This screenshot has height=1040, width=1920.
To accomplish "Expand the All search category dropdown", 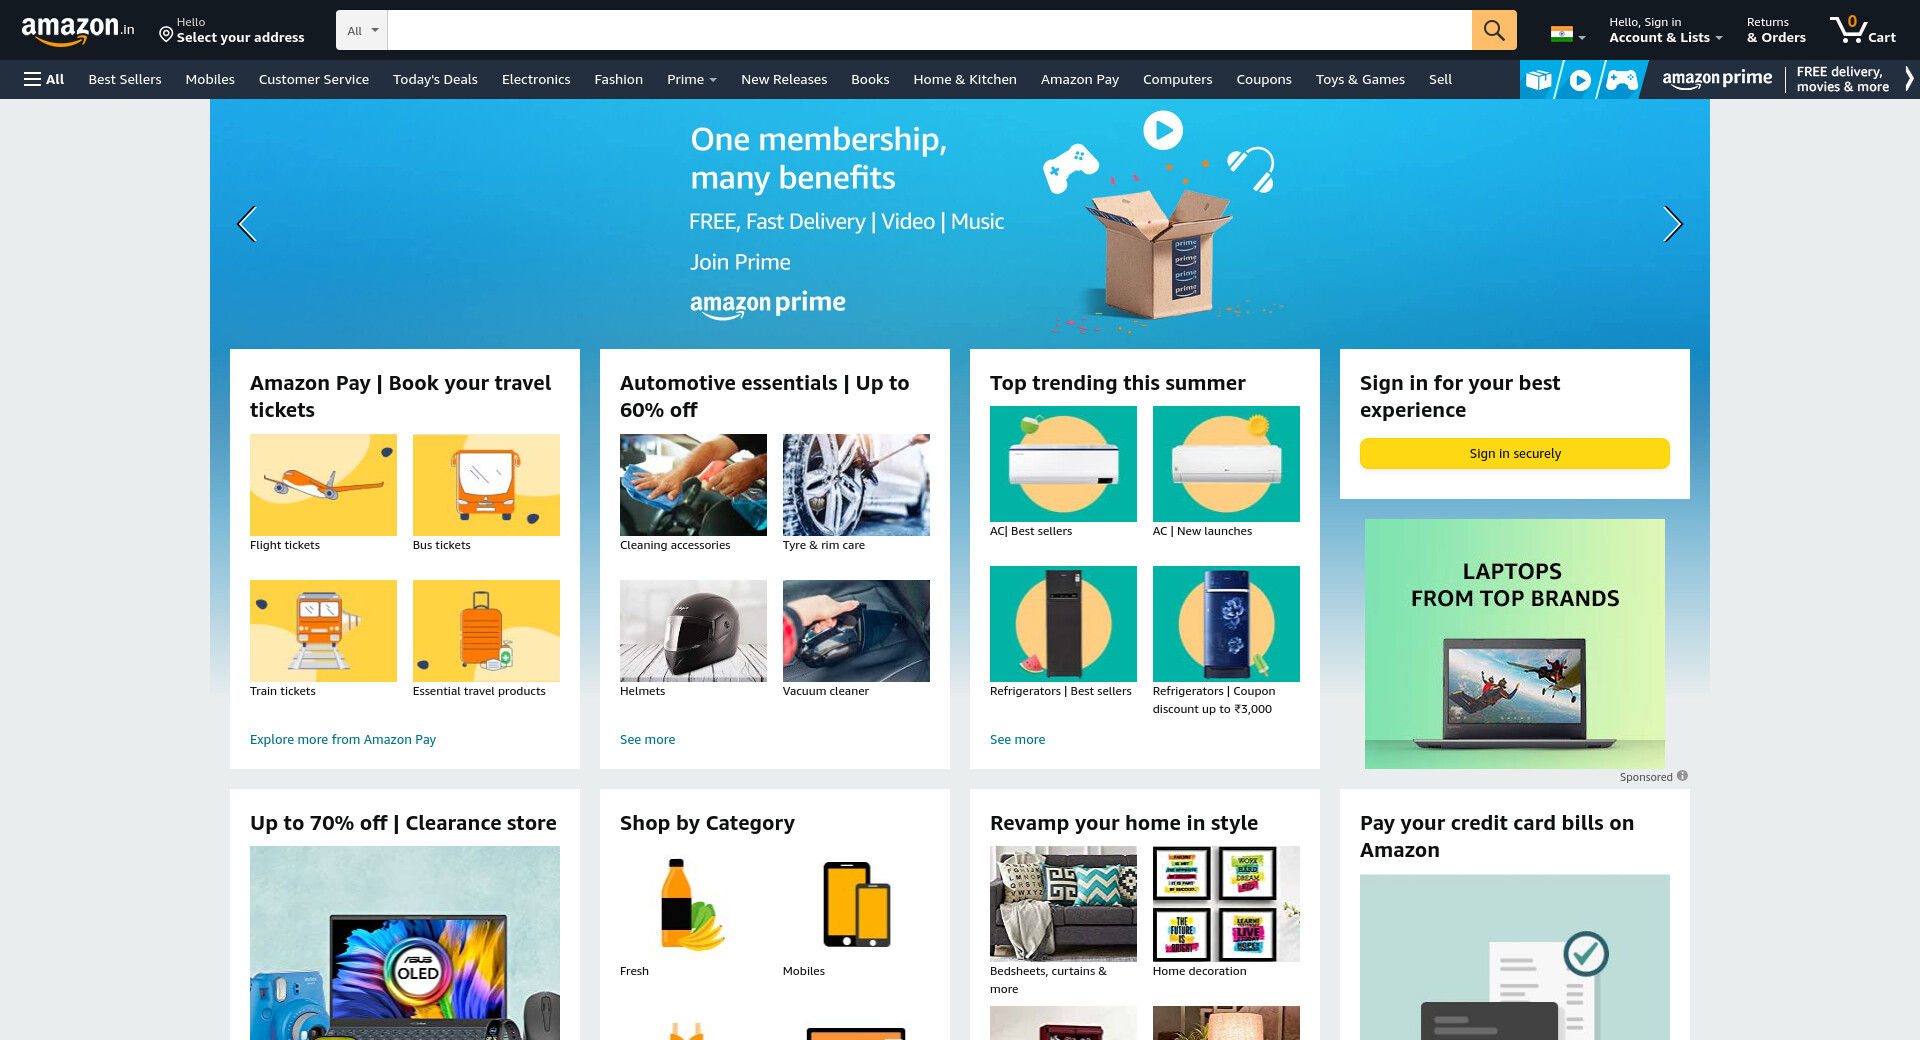I will point(362,30).
